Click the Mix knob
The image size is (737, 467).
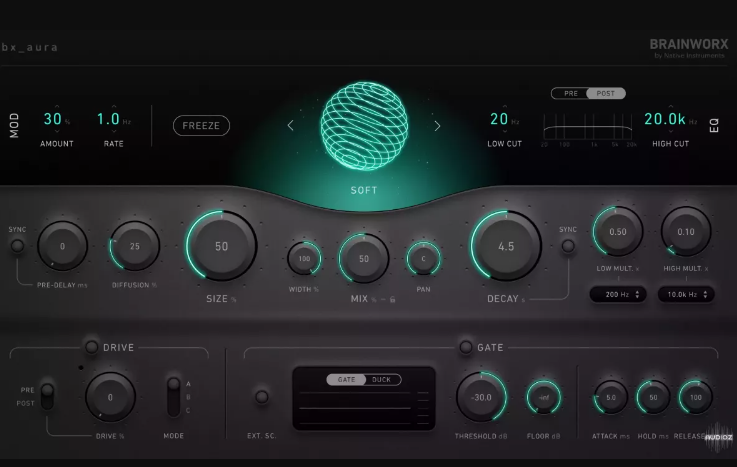[x=364, y=258]
